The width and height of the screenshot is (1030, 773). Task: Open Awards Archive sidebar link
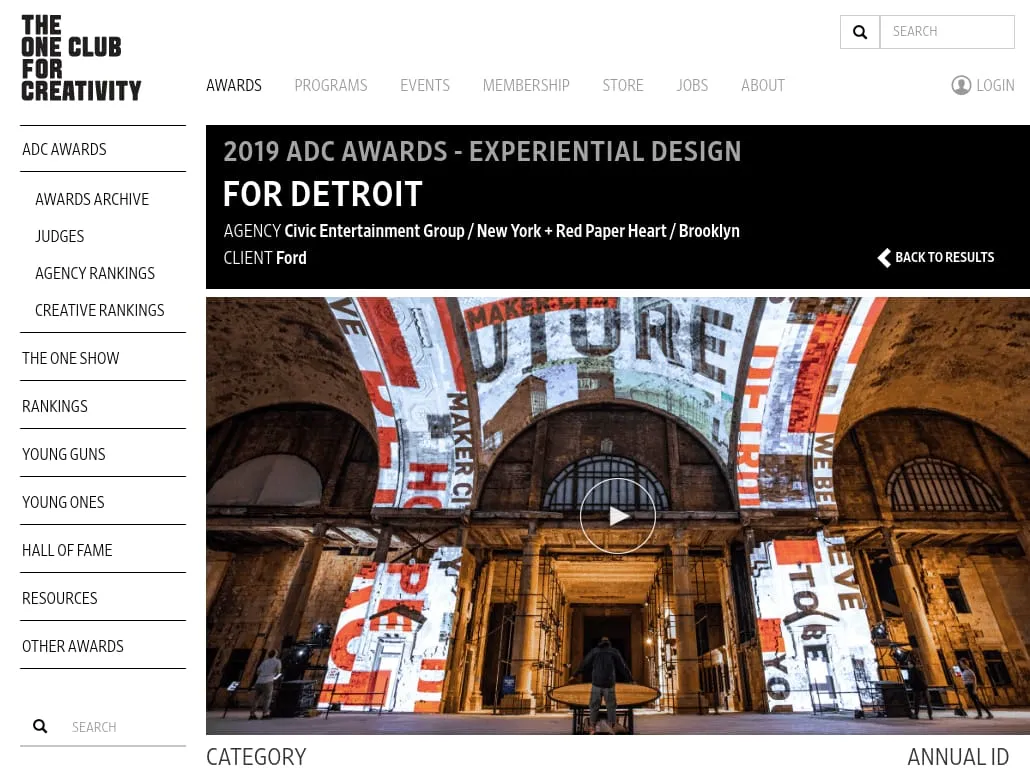(92, 199)
